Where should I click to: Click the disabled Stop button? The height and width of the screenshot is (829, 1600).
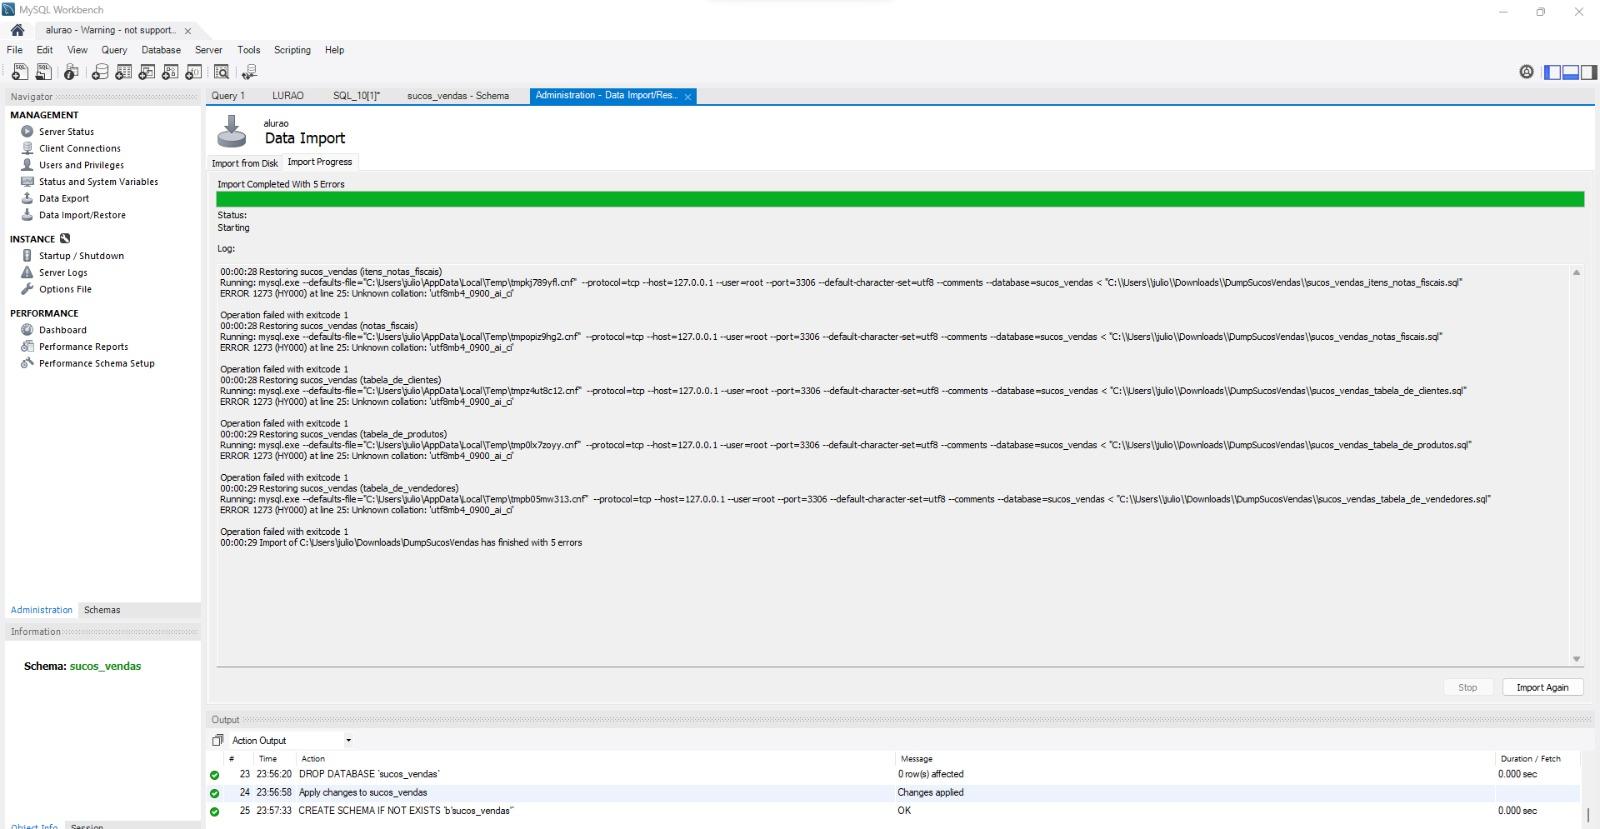click(x=1467, y=687)
